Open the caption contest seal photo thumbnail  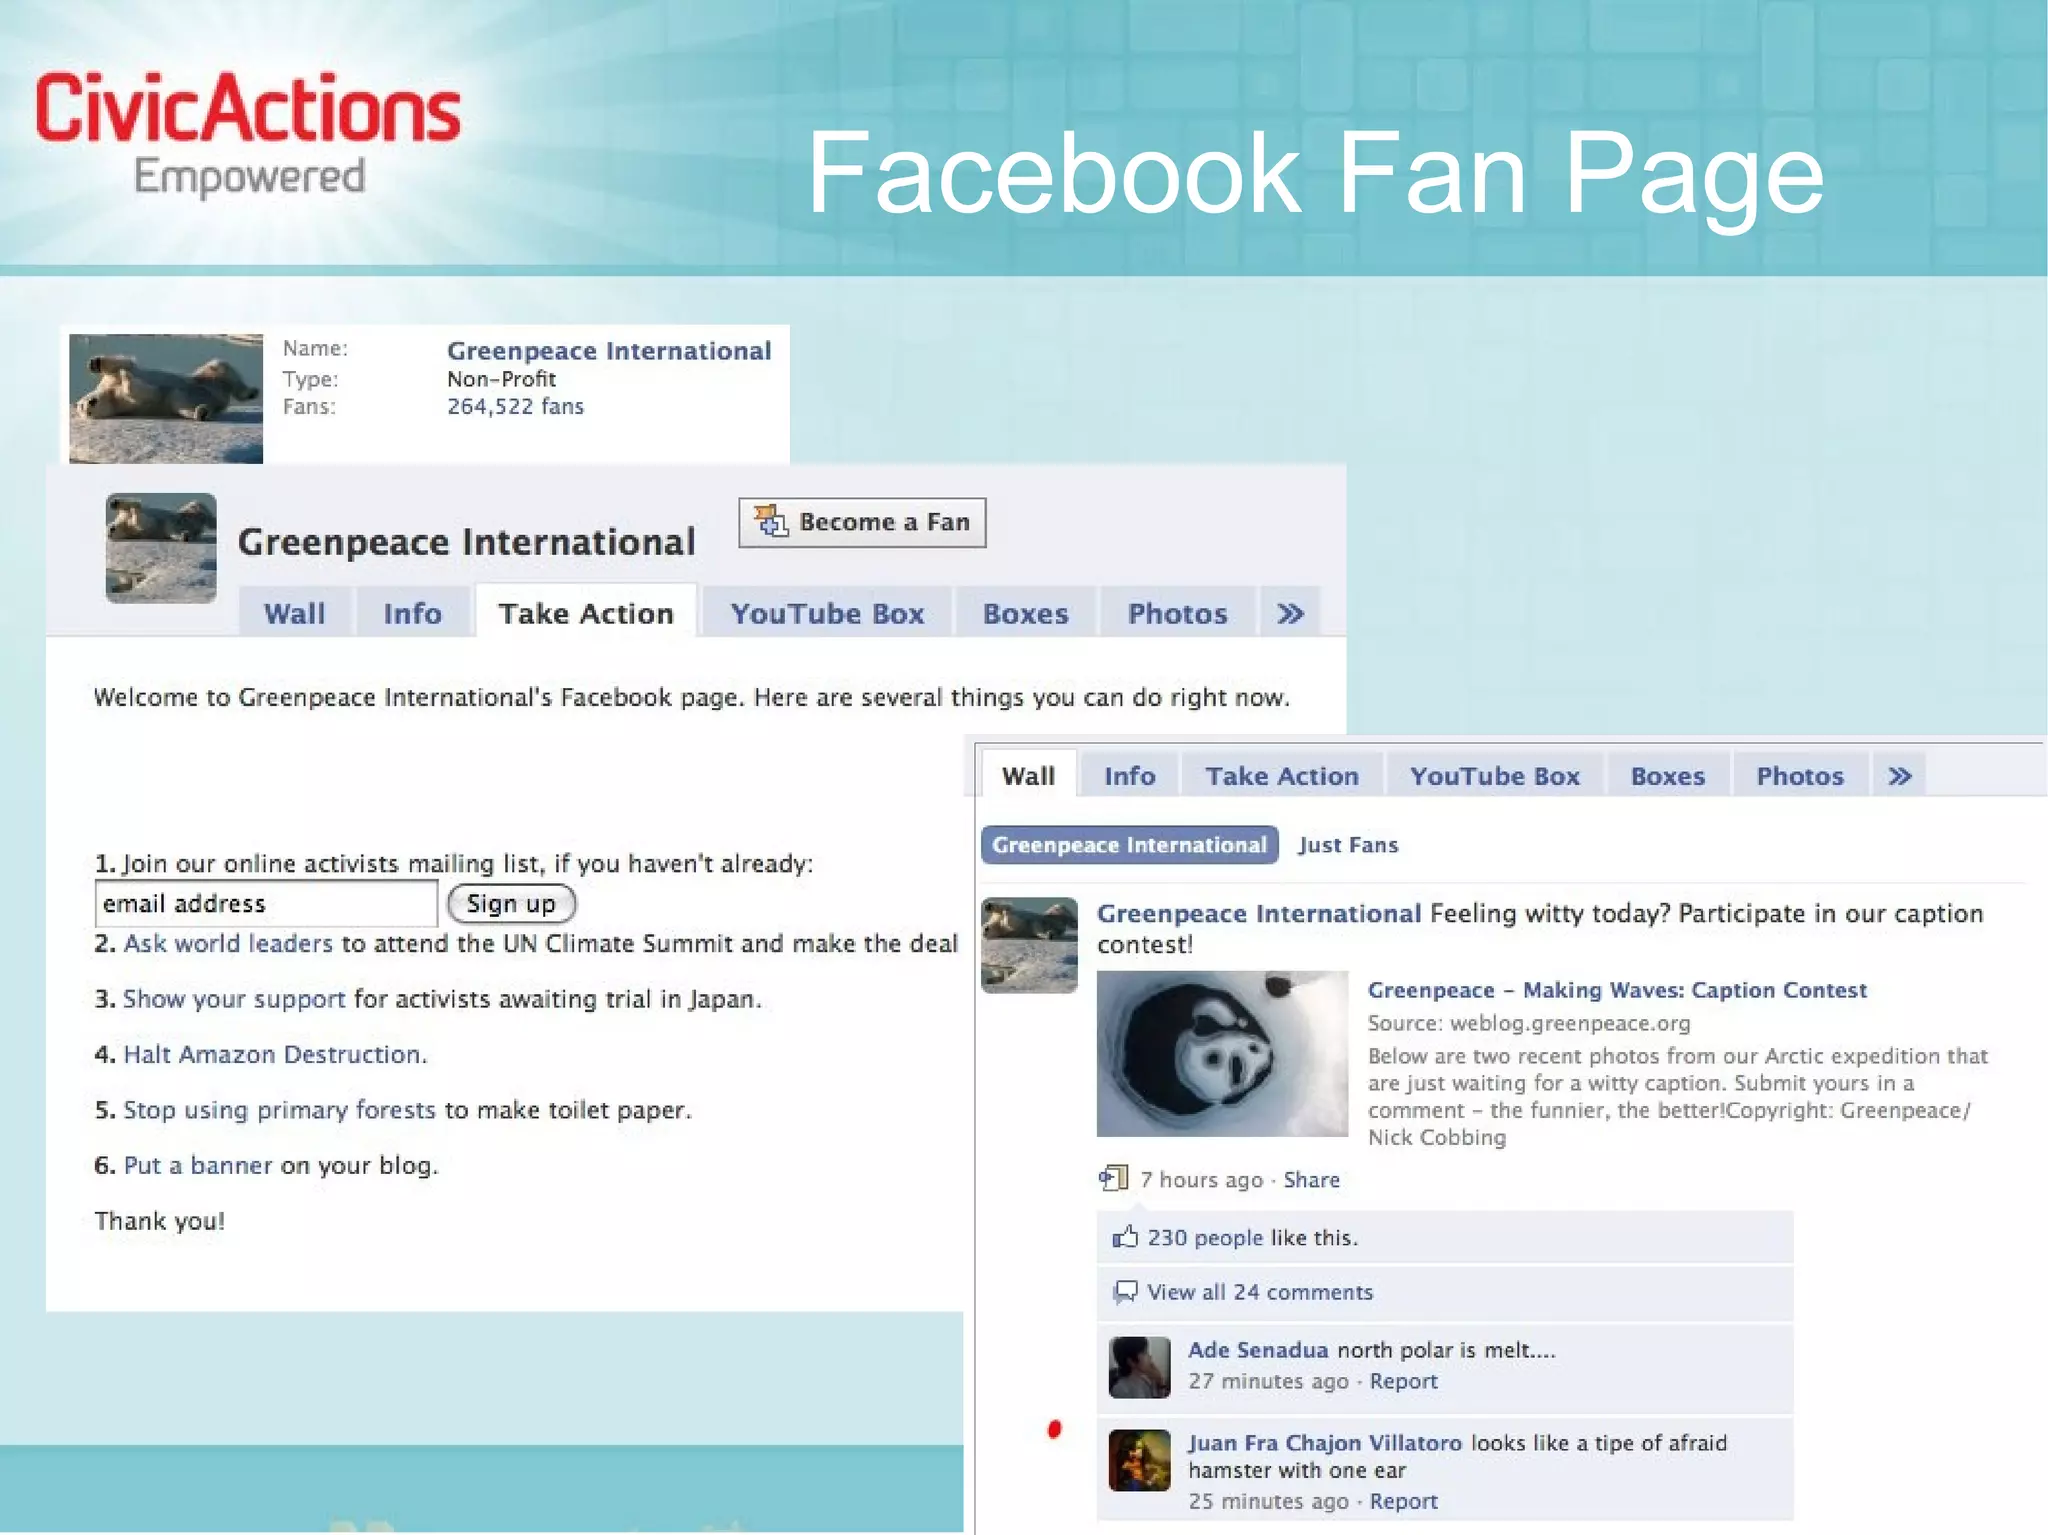(1222, 1053)
